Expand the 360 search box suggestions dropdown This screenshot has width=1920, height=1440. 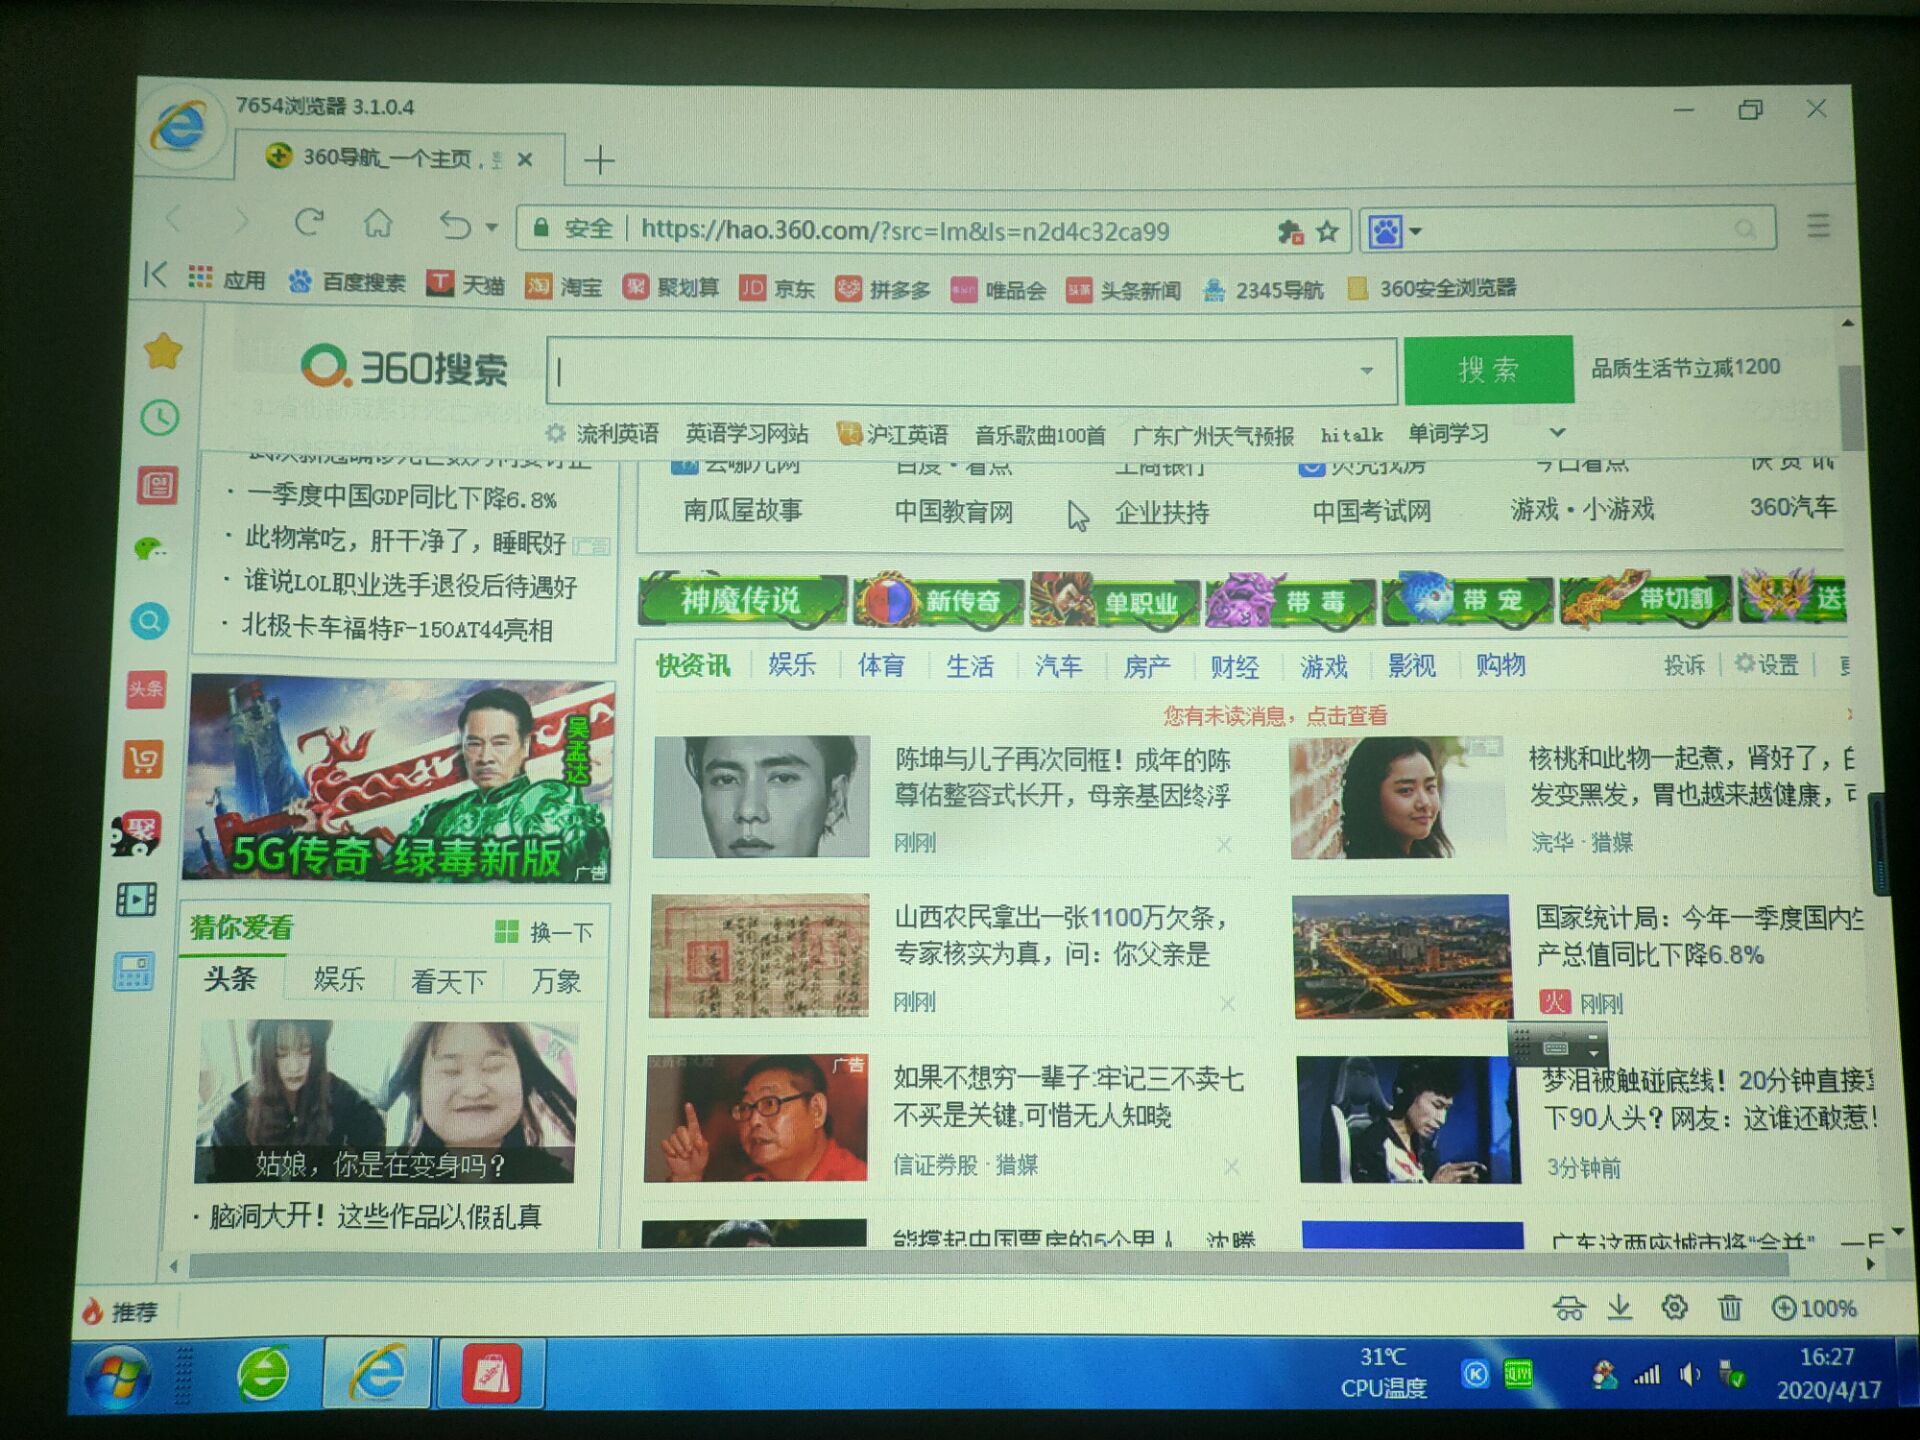coord(1367,371)
